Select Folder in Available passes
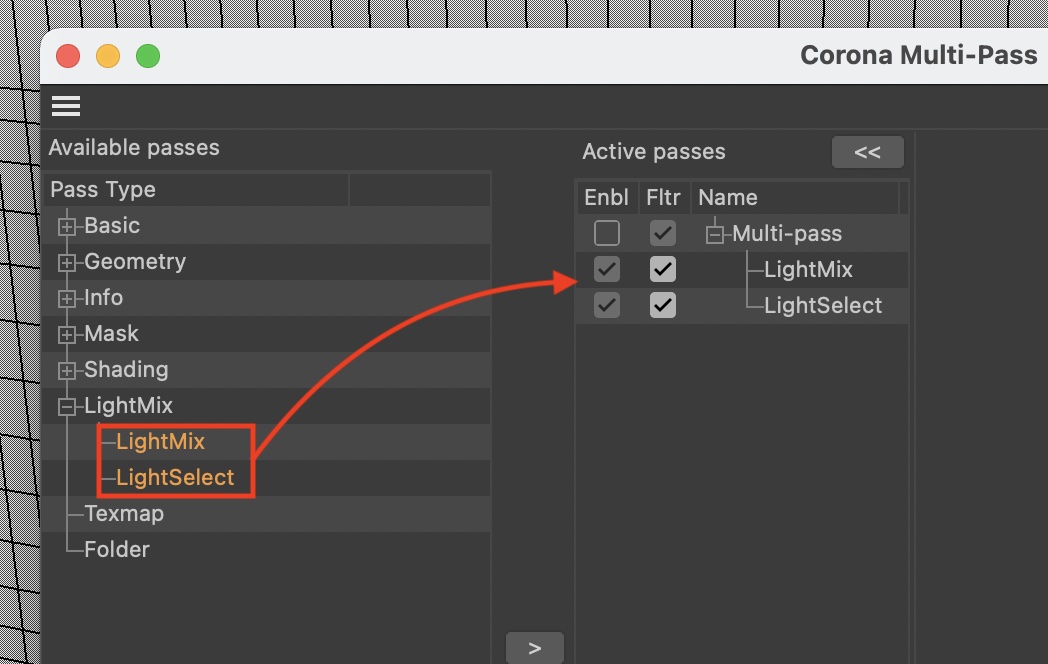The width and height of the screenshot is (1048, 664). click(x=117, y=550)
